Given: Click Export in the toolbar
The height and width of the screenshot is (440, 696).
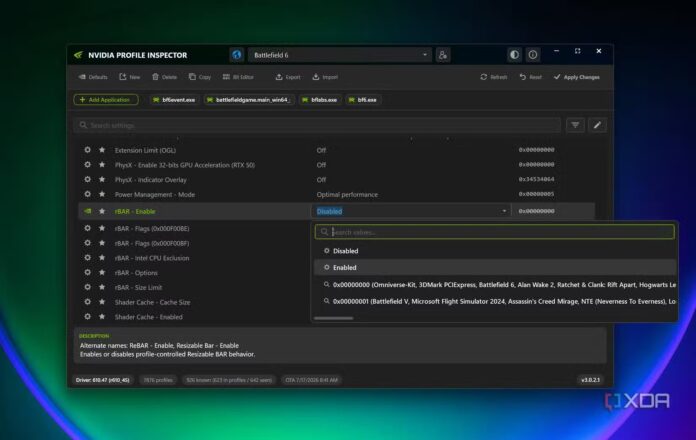Looking at the screenshot, I should (x=288, y=77).
